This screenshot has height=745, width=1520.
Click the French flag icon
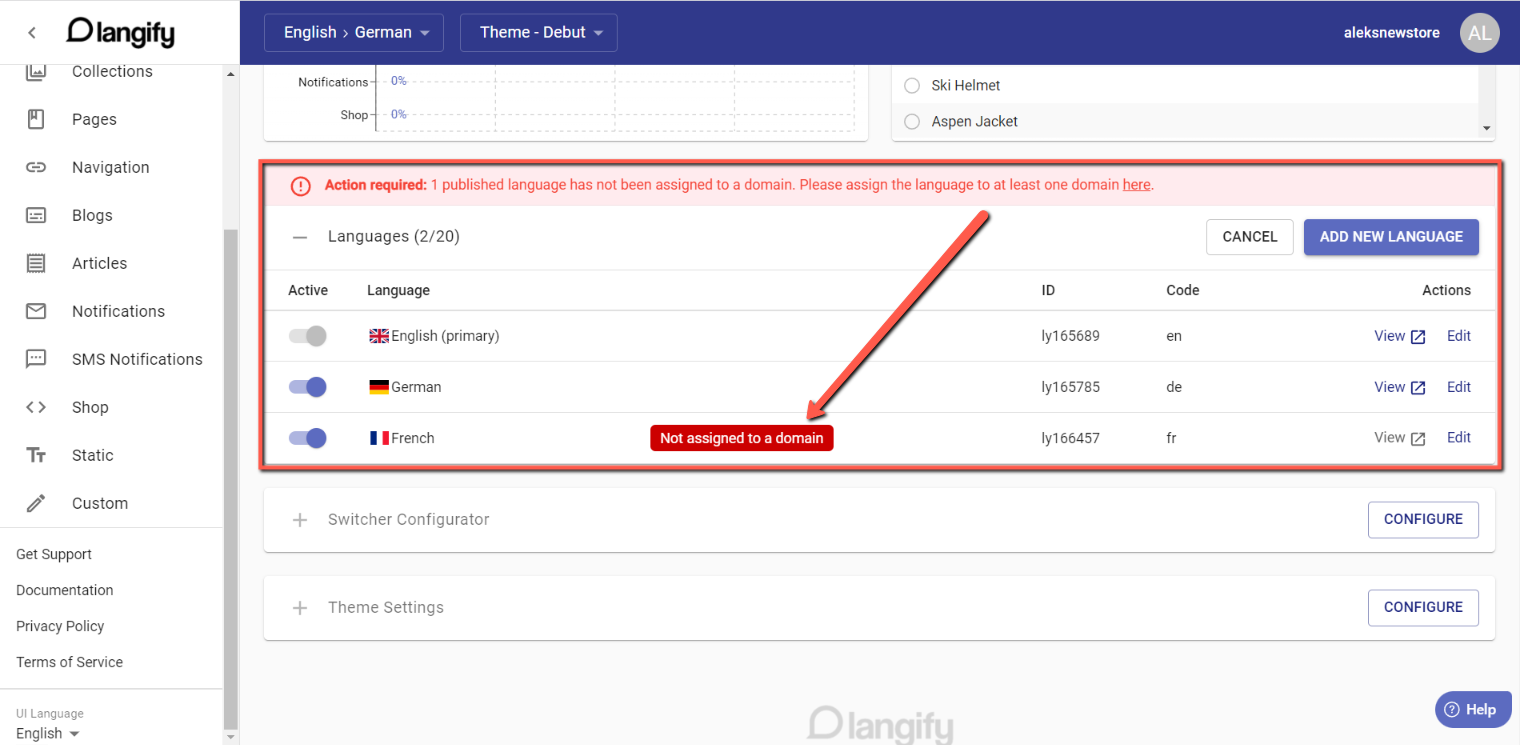tap(379, 438)
